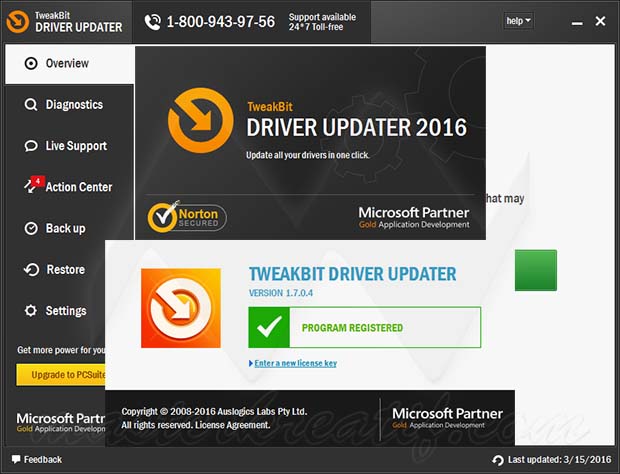Click the Feedback speech bubble icon
The width and height of the screenshot is (620, 474).
(16, 459)
